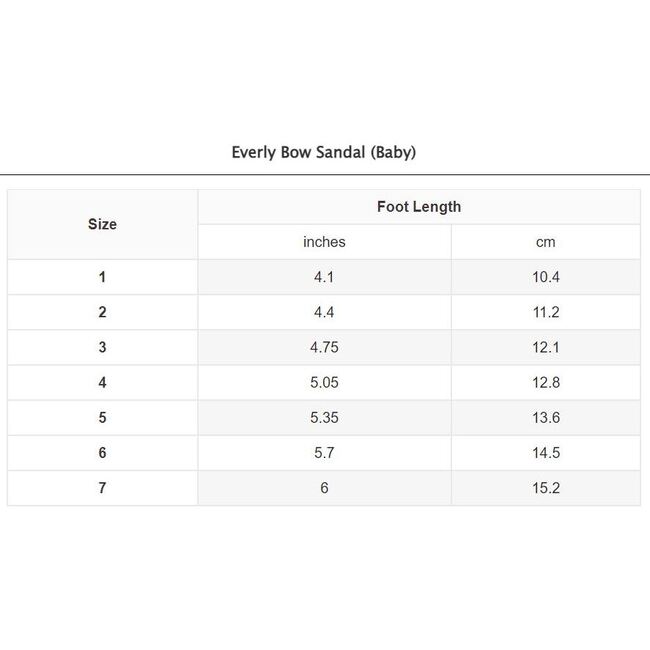Click the Everly Bow Sandal (Baby) title
Image resolution: width=650 pixels, height=650 pixels.
pos(324,153)
